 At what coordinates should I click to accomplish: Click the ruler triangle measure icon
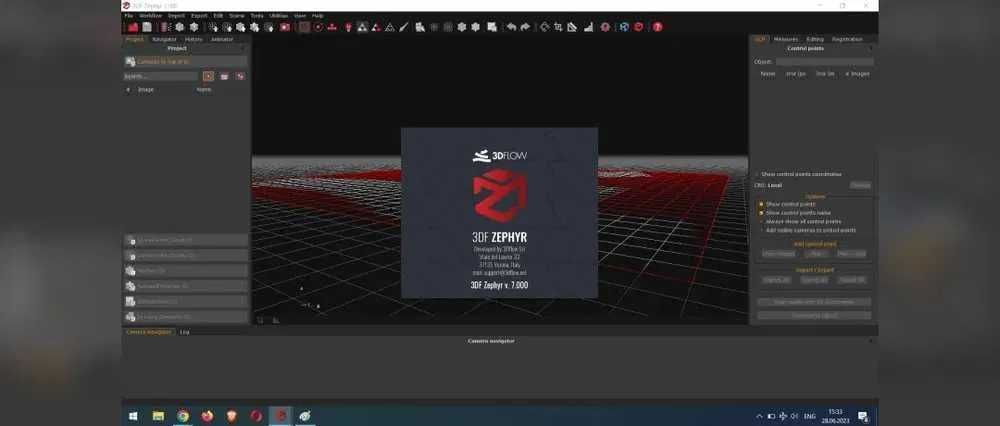click(x=572, y=27)
